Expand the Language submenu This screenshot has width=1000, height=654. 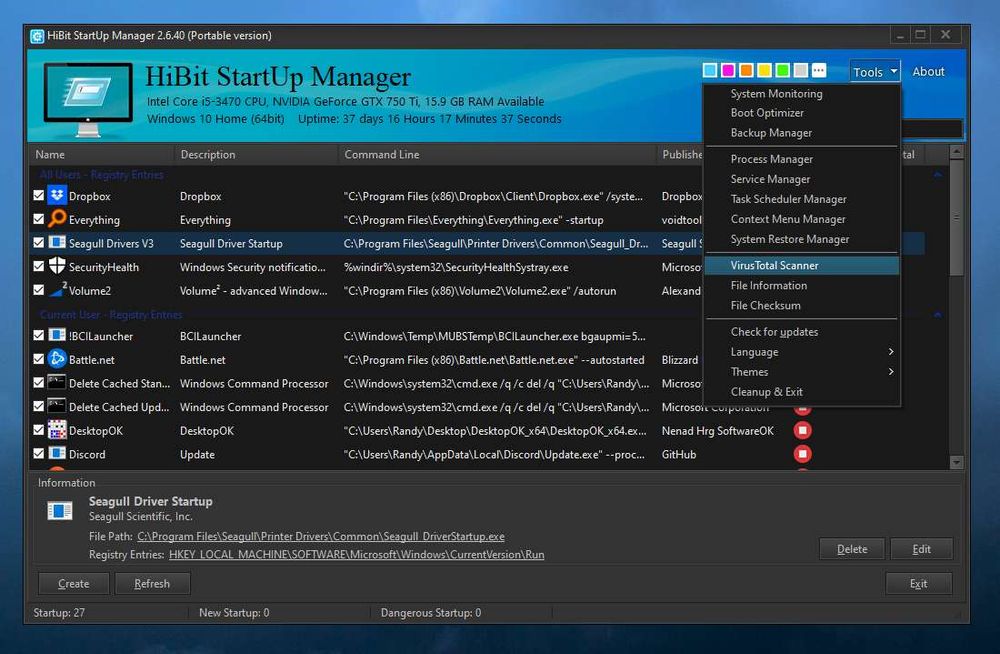pyautogui.click(x=802, y=352)
